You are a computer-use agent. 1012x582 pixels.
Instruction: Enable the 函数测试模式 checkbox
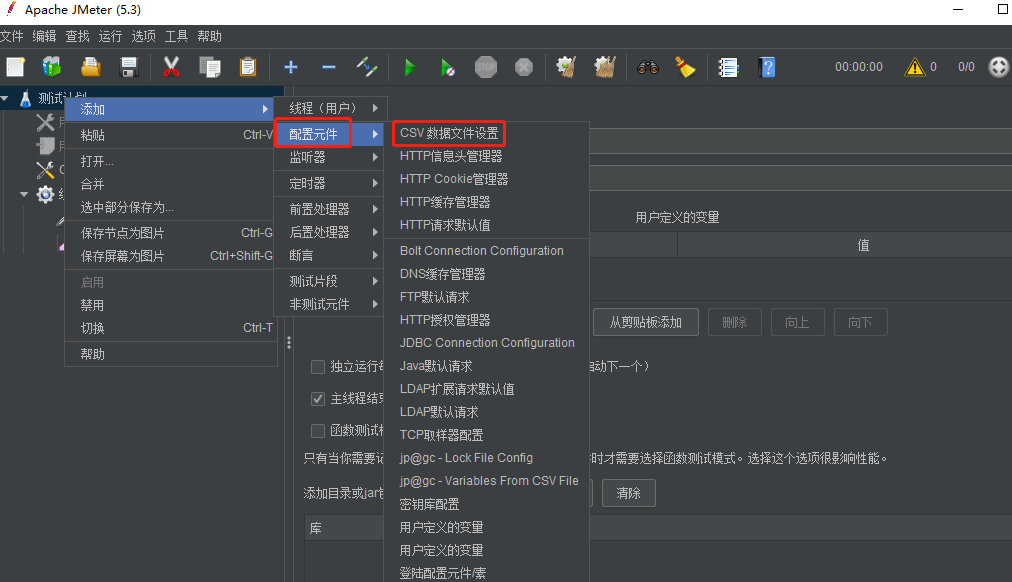point(318,430)
